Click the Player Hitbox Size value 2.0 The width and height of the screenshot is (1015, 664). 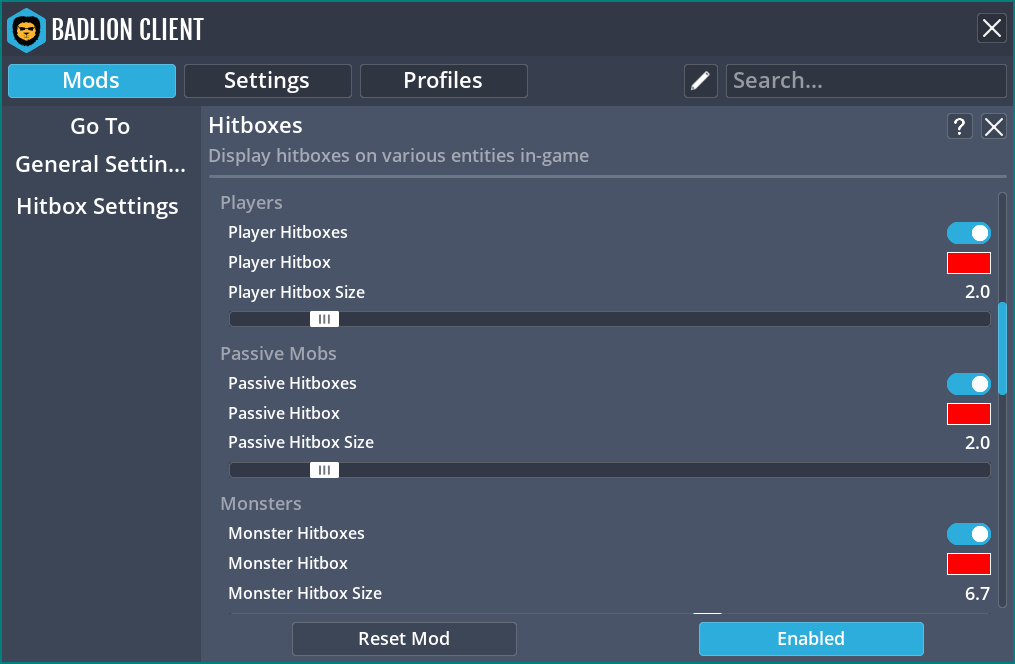(977, 292)
